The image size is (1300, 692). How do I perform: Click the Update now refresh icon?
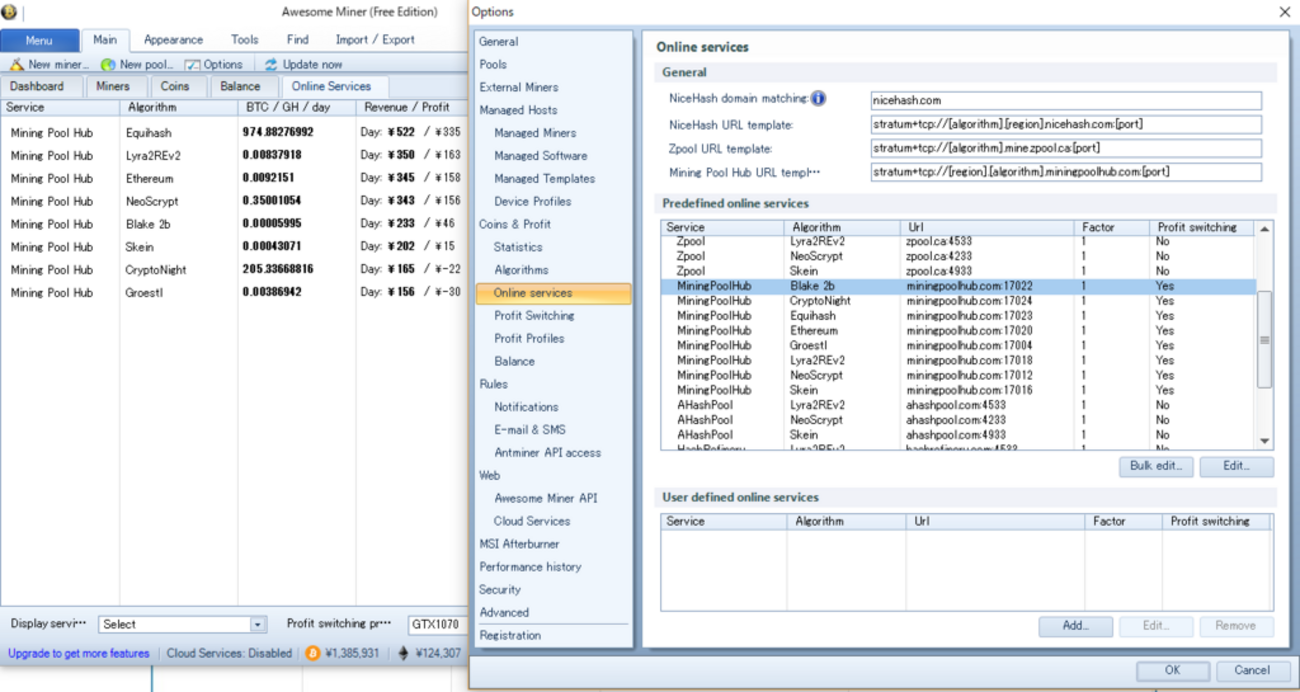[271, 64]
